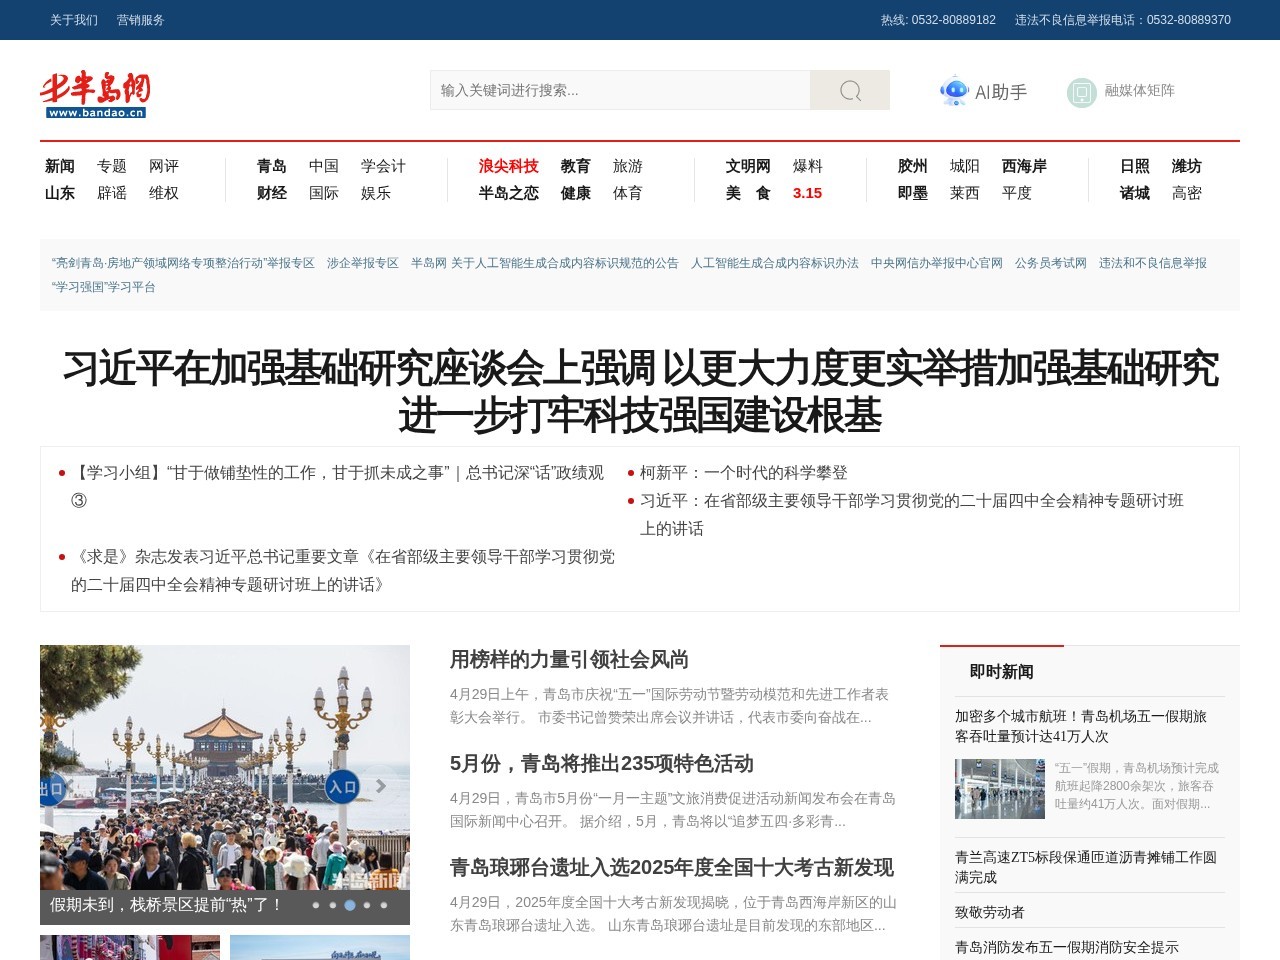The width and height of the screenshot is (1280, 960).
Task: Go to 青岛 navigation section
Action: click(x=272, y=166)
